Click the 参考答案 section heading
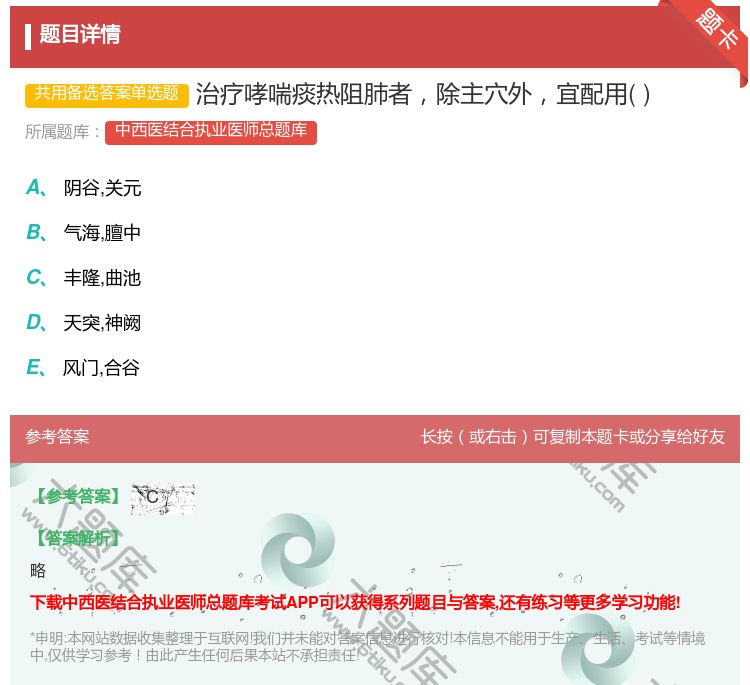 click(x=57, y=437)
